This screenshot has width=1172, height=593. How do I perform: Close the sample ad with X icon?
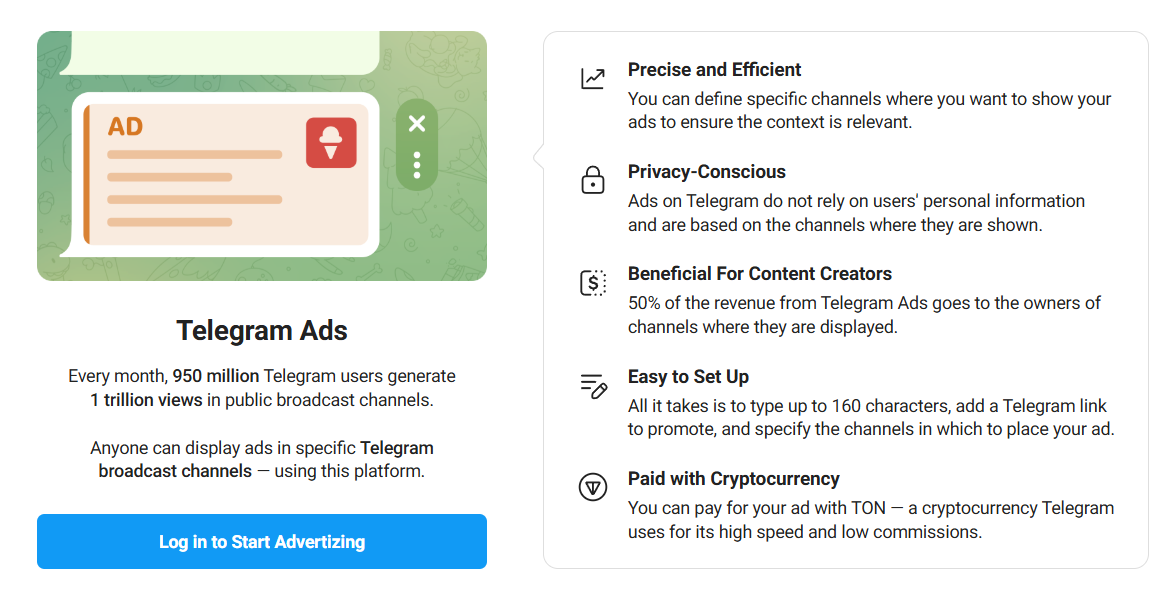click(417, 123)
